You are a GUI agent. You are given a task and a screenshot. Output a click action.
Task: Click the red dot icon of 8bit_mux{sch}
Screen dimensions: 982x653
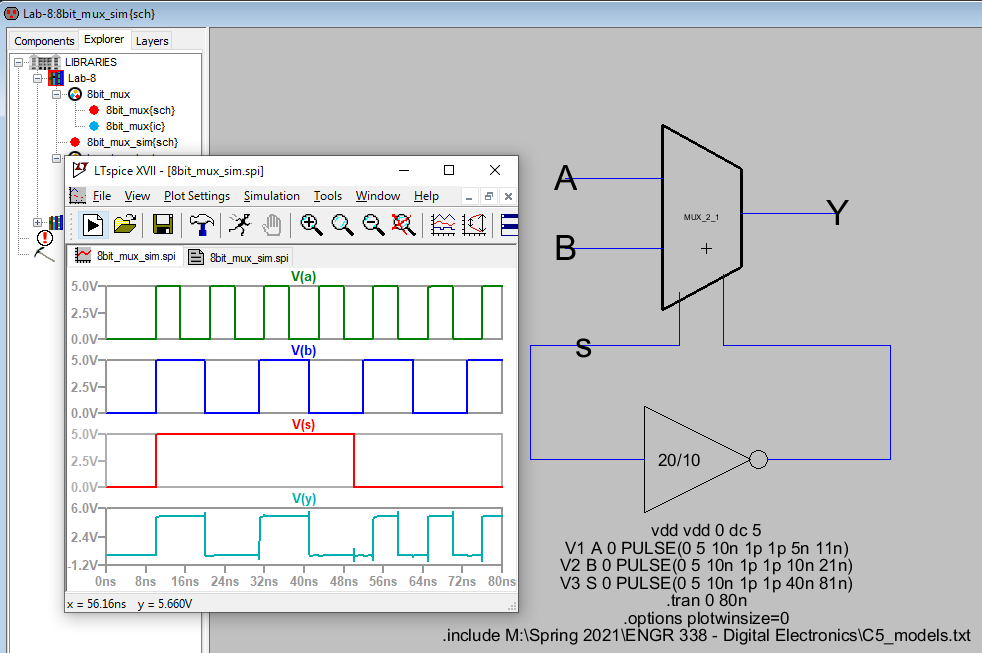coord(94,110)
